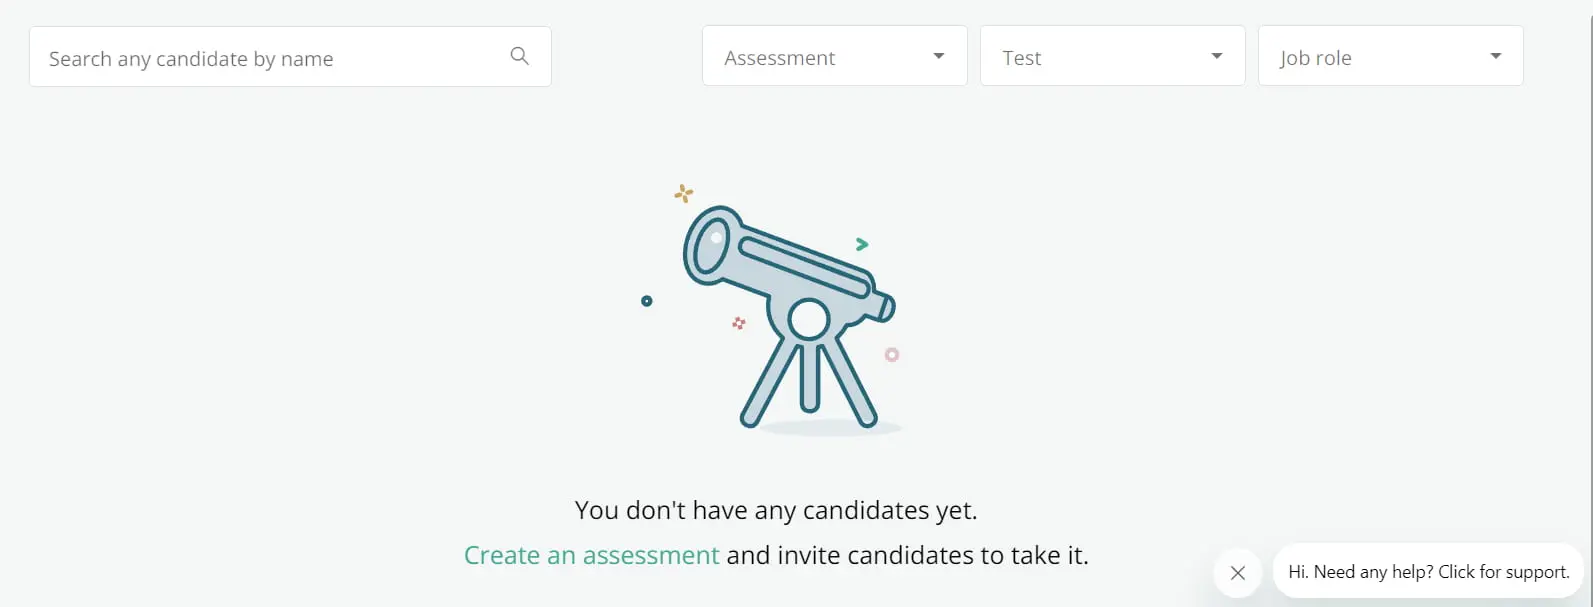Click the search icon inside the search bar
The image size is (1593, 607).
519,56
